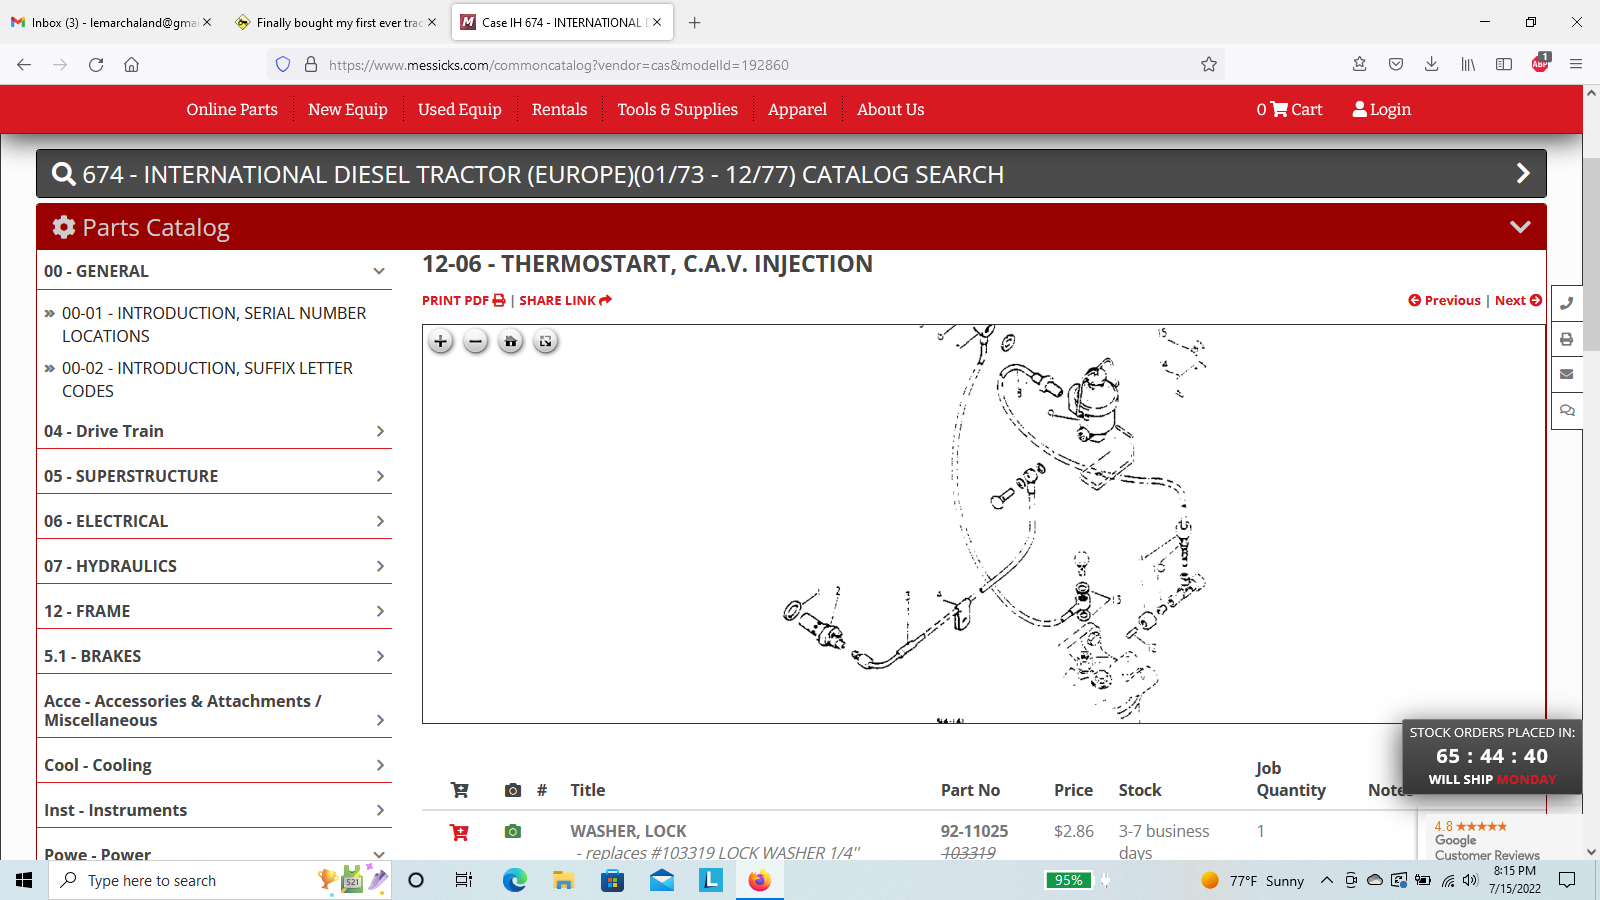This screenshot has width=1600, height=900.
Task: View photo of WASHER, LOCK part
Action: (513, 832)
